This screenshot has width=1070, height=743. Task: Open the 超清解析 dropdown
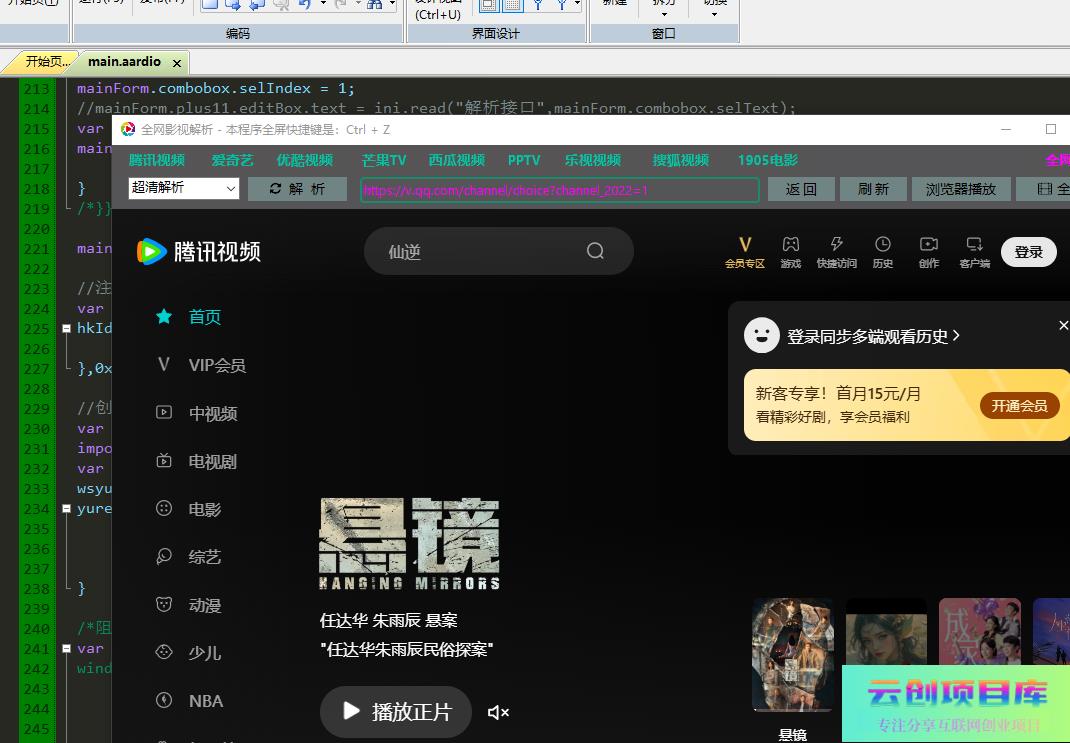pyautogui.click(x=184, y=188)
